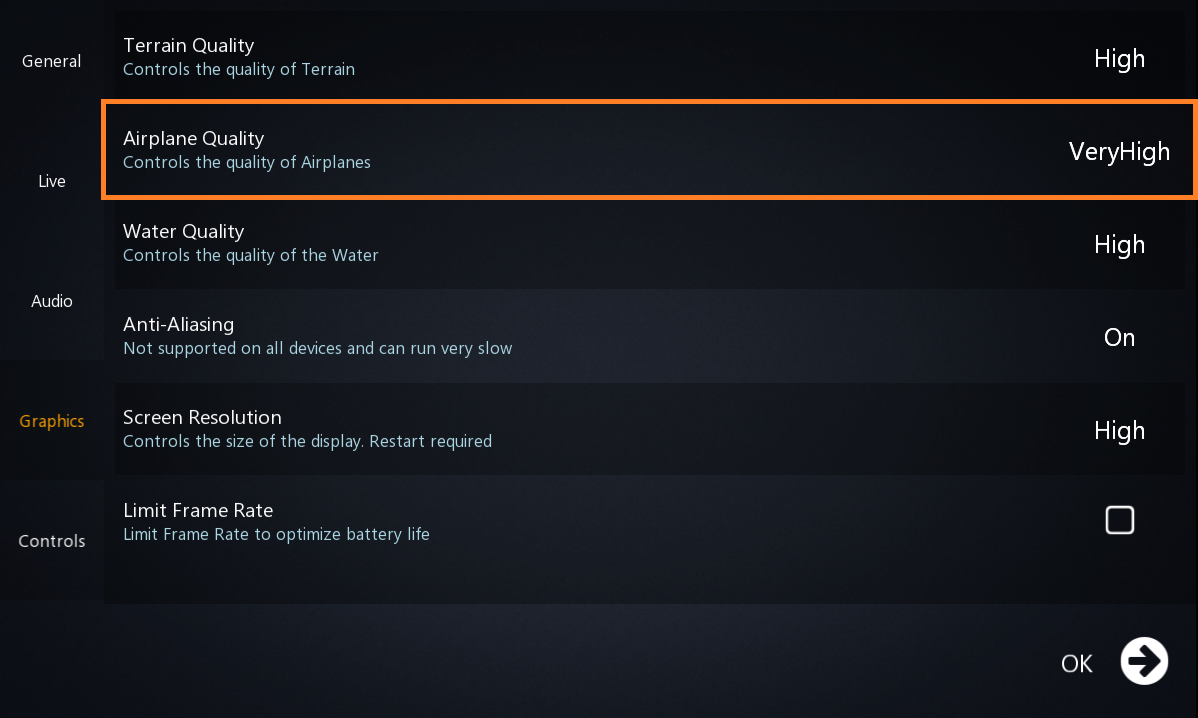
Task: Open the General settings tab
Action: click(x=51, y=61)
